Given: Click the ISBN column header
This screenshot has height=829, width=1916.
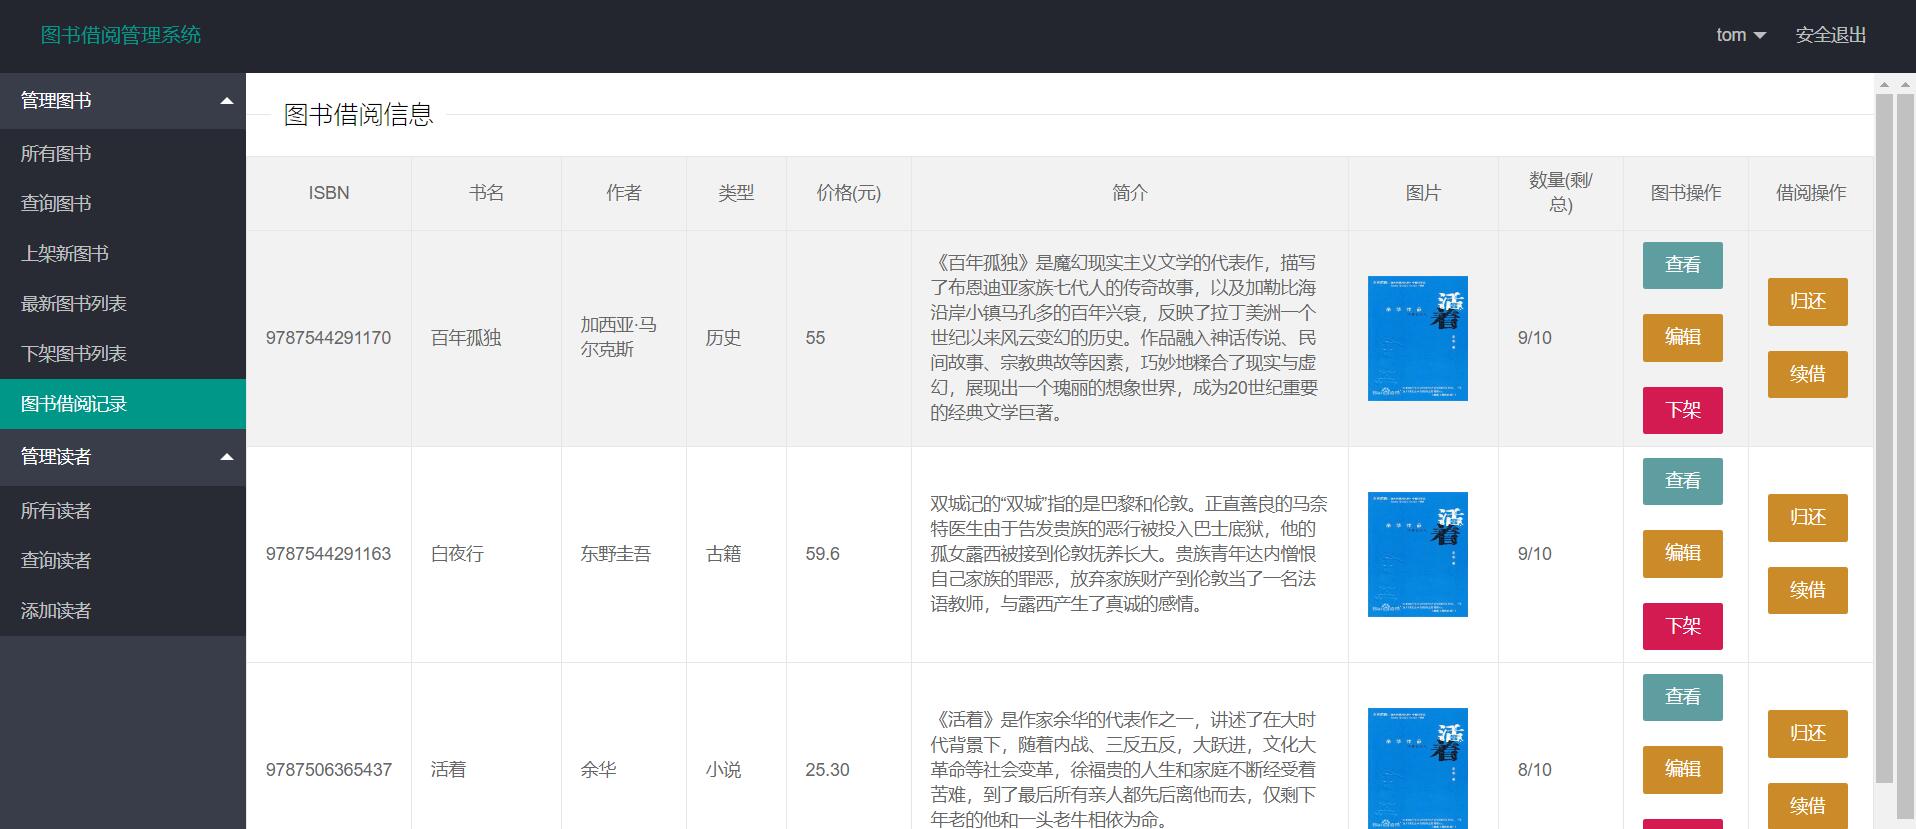Looking at the screenshot, I should 329,193.
